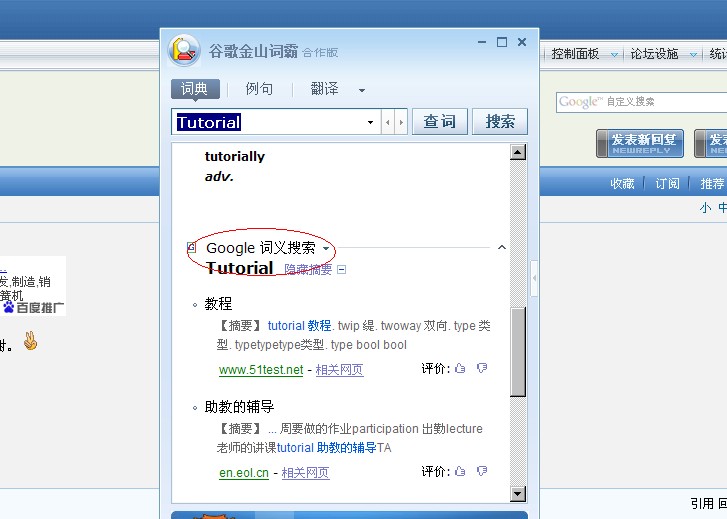The height and width of the screenshot is (519, 727).
Task: Click the 百度推广 ad logo
Action: [33, 307]
